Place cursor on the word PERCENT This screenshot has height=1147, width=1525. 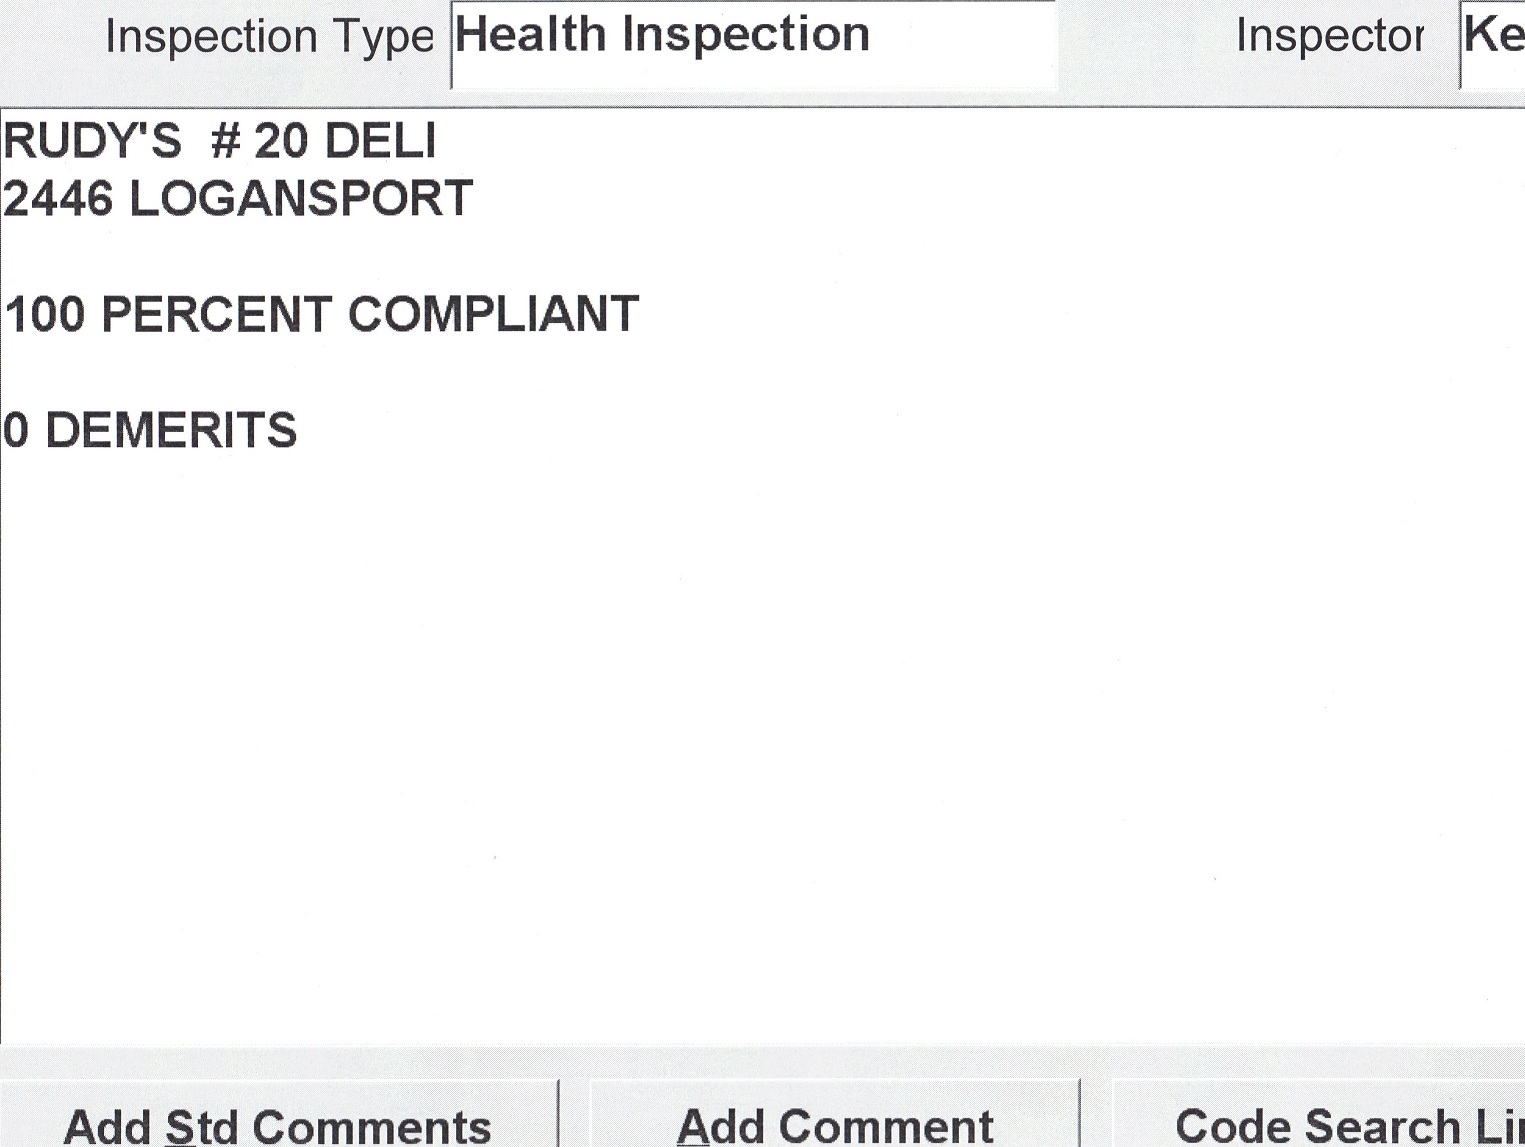click(x=216, y=315)
